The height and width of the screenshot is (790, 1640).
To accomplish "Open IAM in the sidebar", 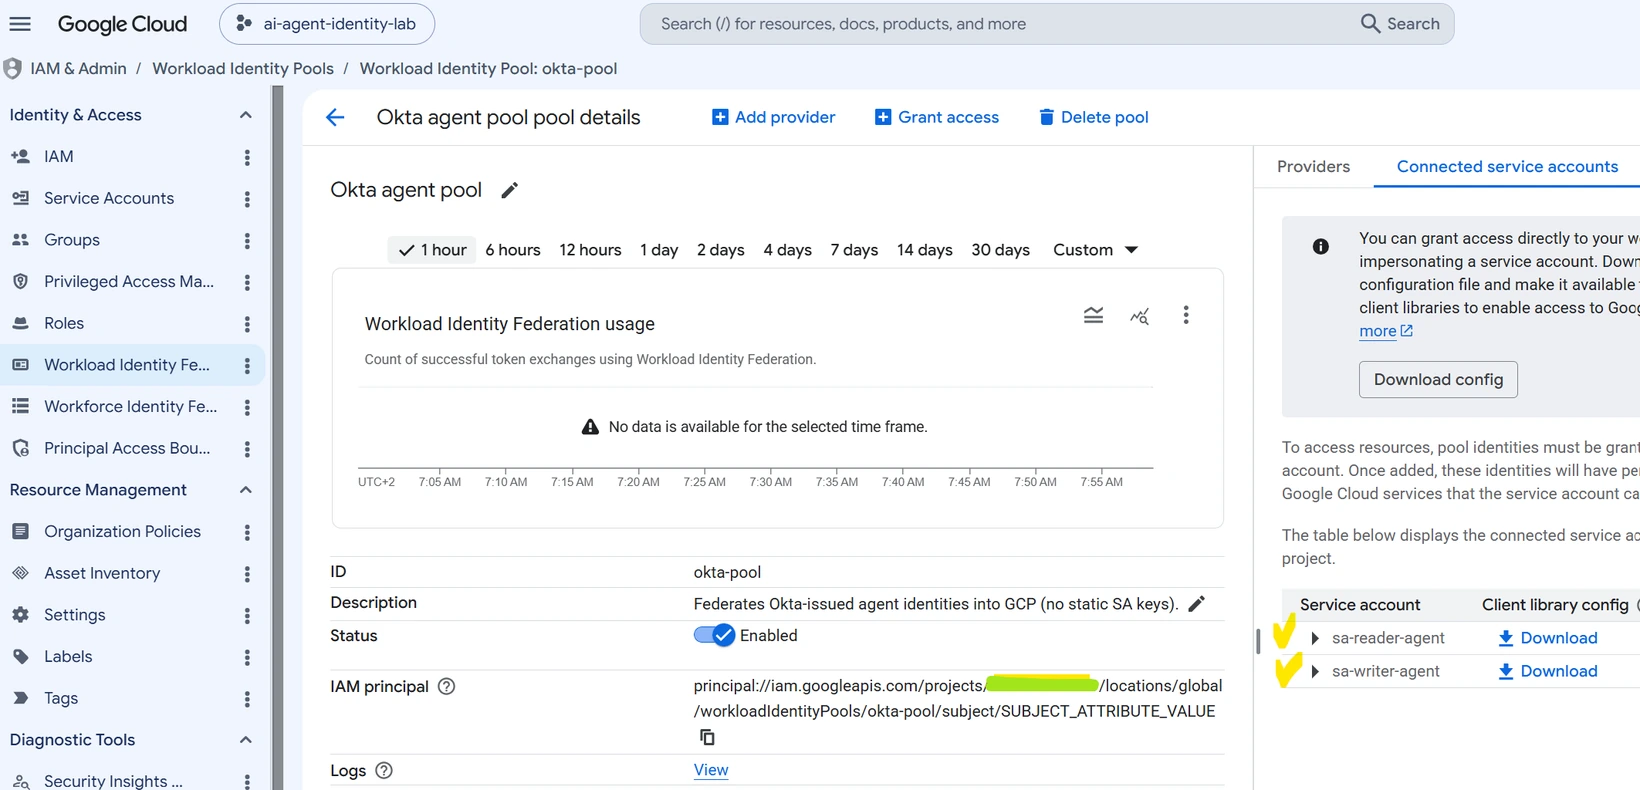I will (58, 157).
